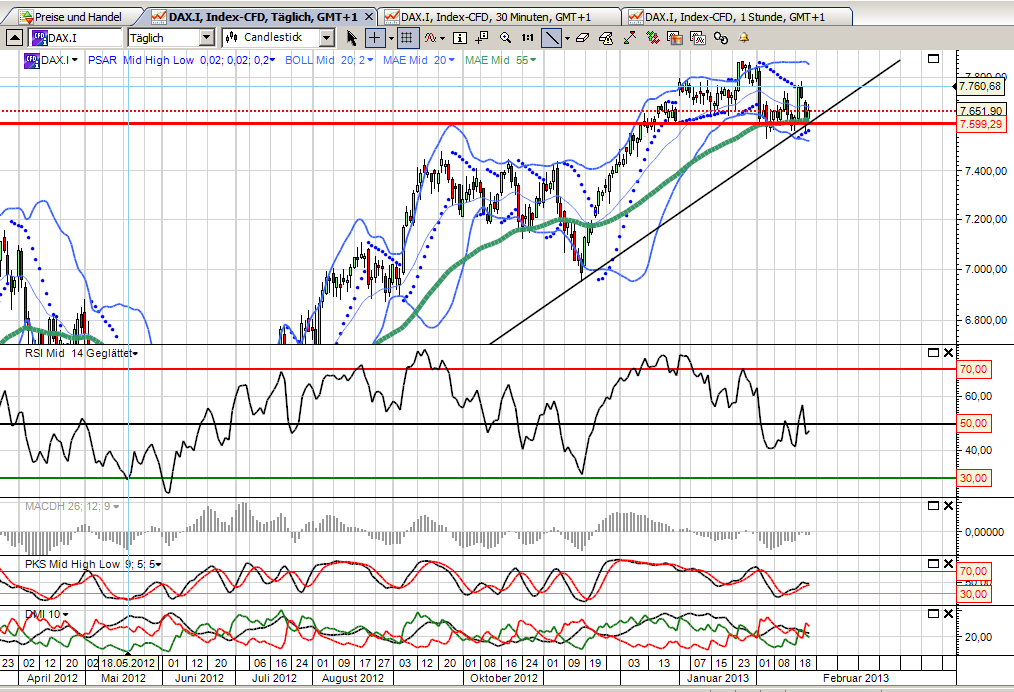Close the RSI indicator panel
Viewport: 1014px width, 692px height.
click(x=948, y=352)
